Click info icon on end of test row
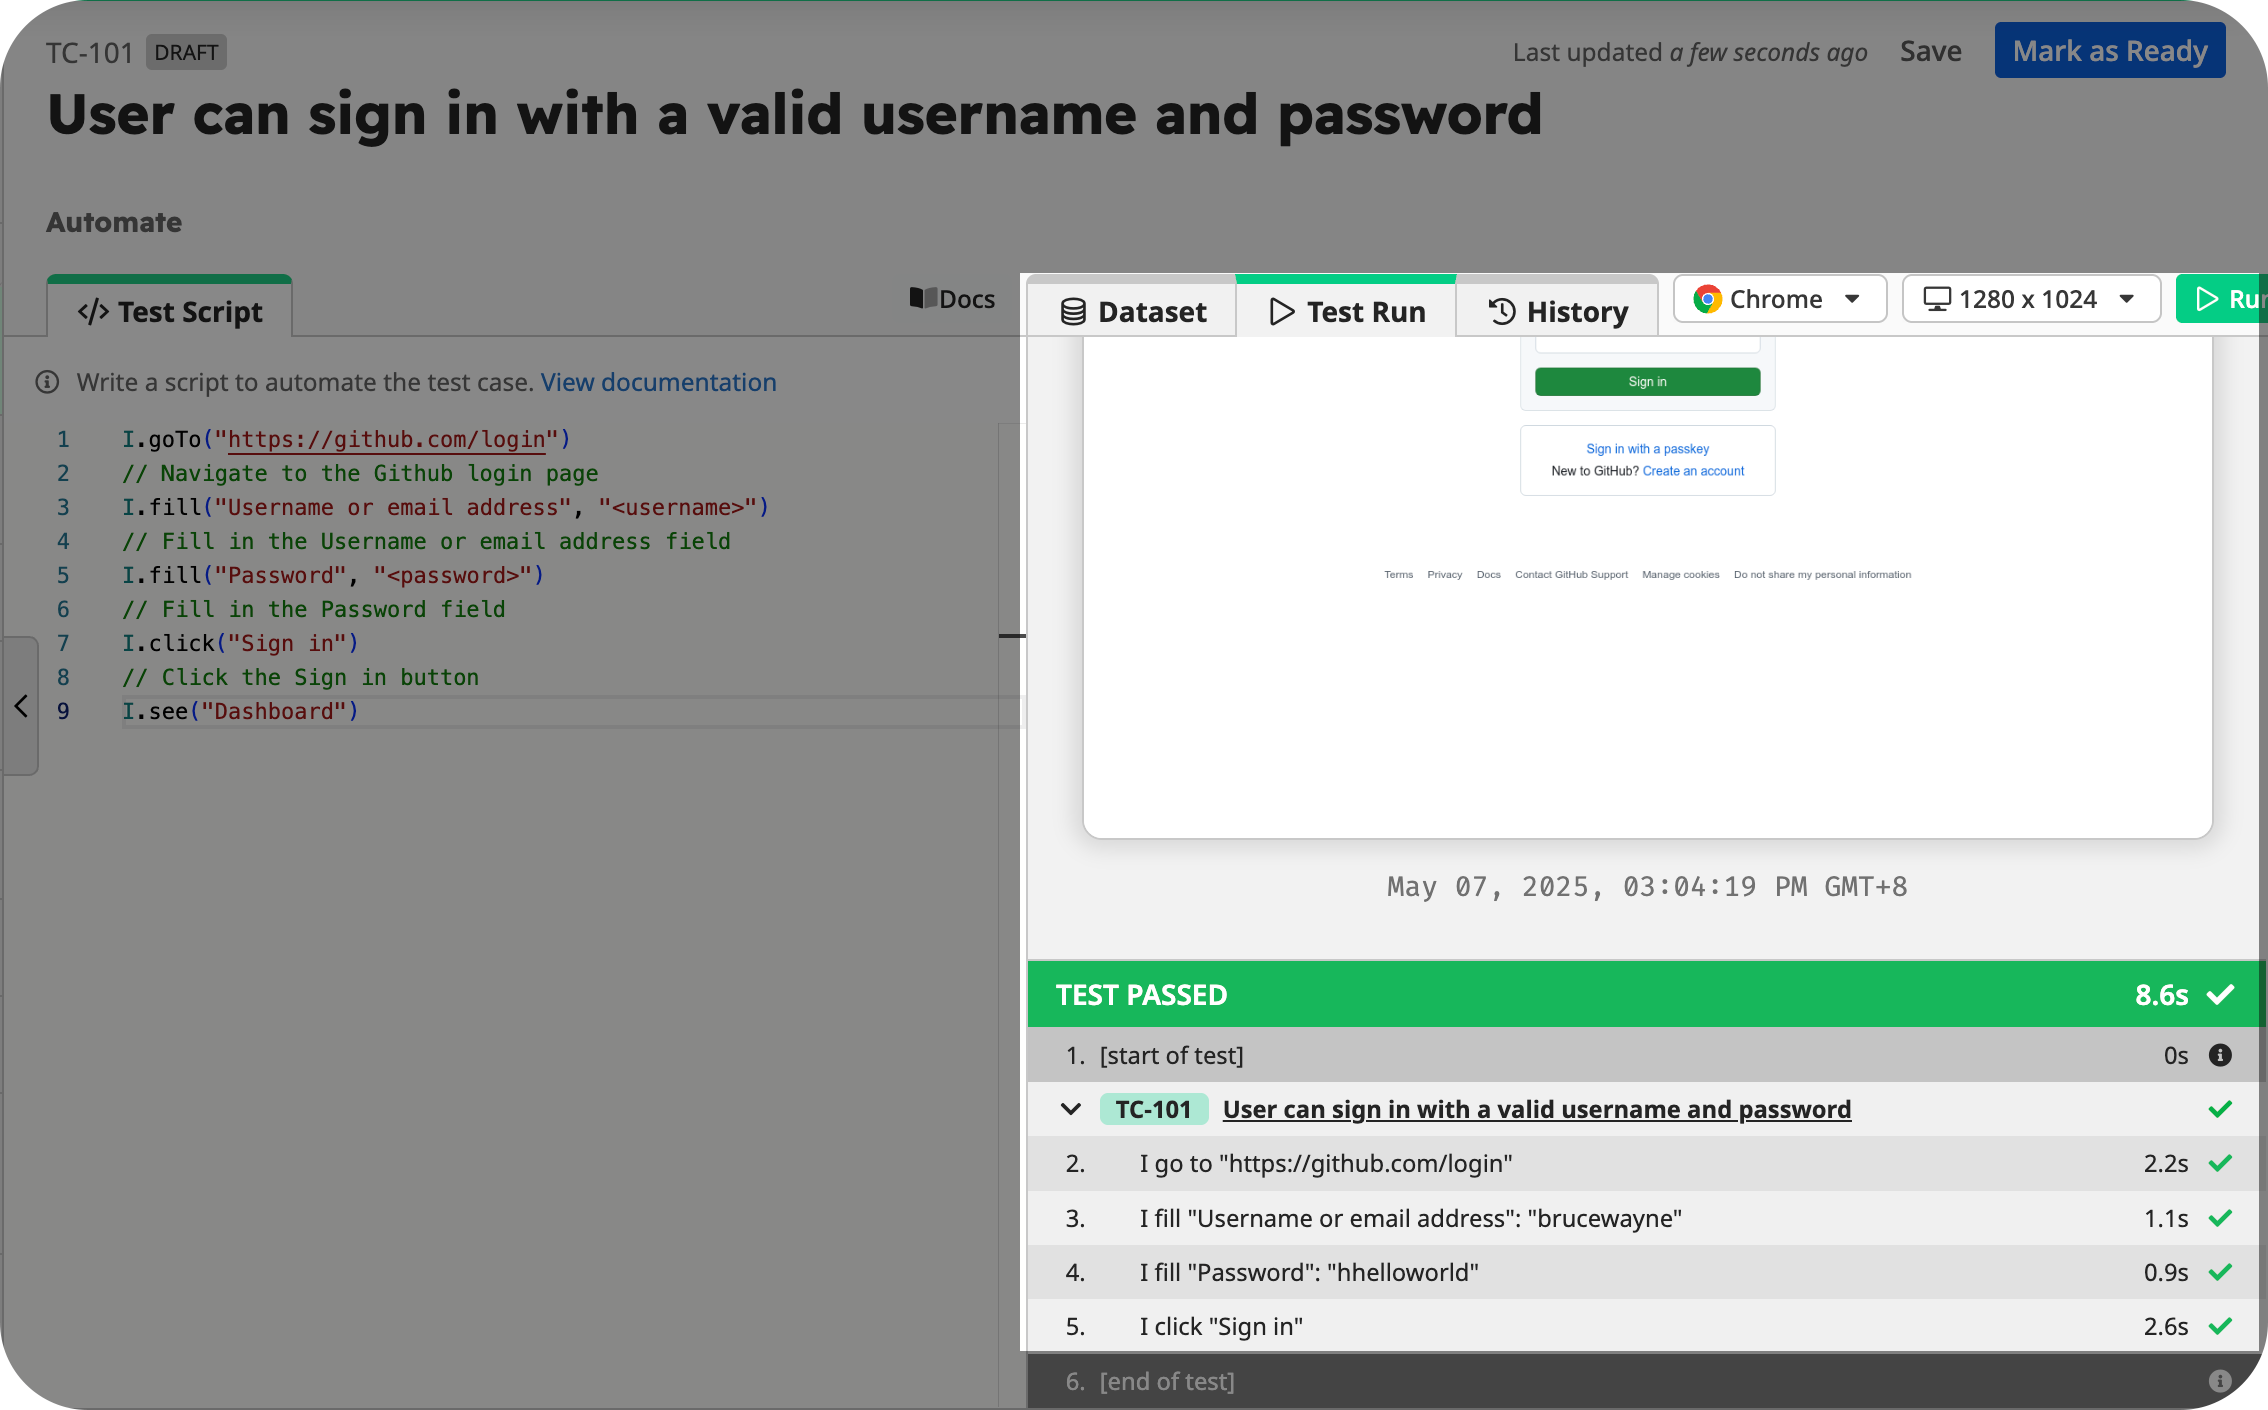The width and height of the screenshot is (2268, 1410). click(x=2220, y=1381)
